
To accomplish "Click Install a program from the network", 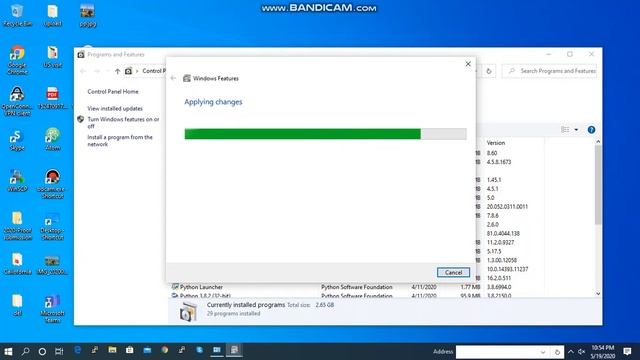I will coord(120,140).
